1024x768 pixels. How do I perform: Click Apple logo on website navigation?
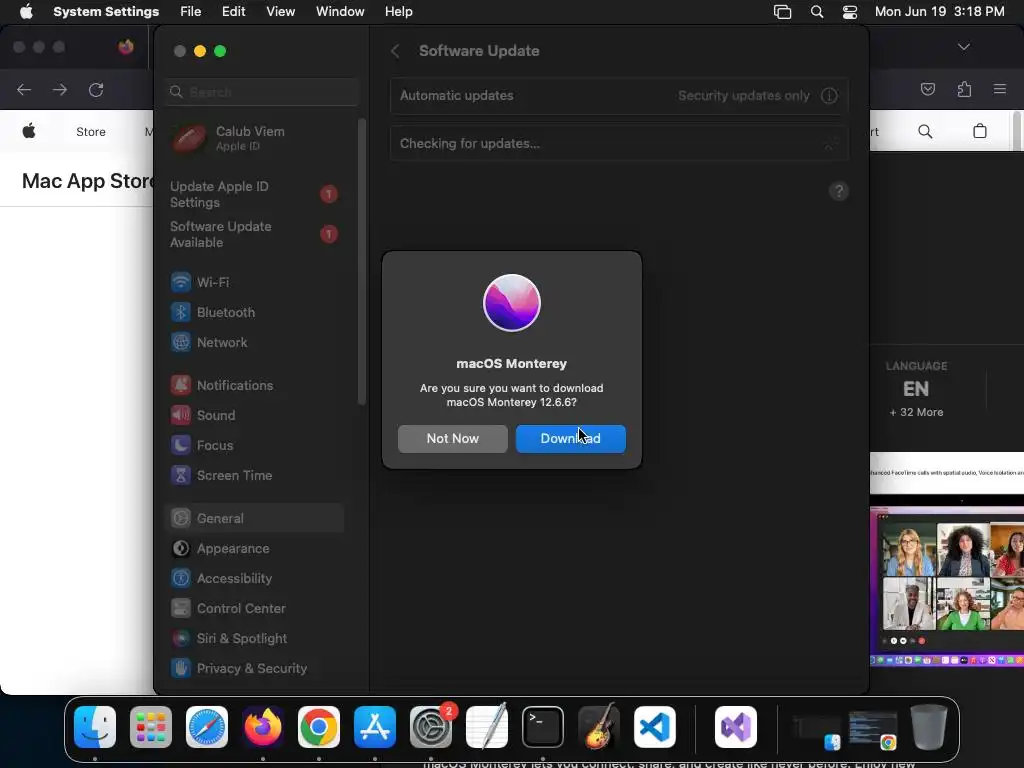point(29,131)
